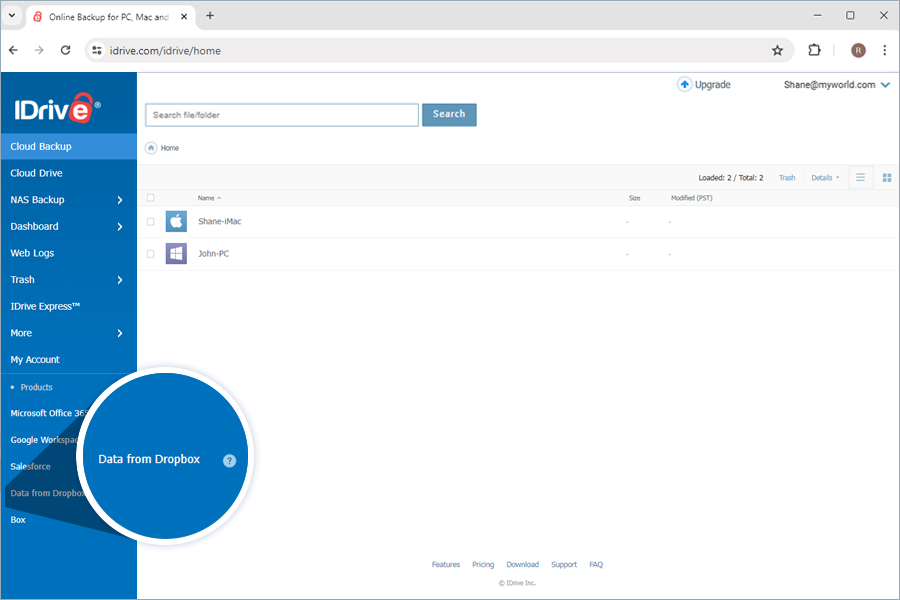The image size is (900, 600).
Task: Close the Online Backup browser tab
Action: 184,17
